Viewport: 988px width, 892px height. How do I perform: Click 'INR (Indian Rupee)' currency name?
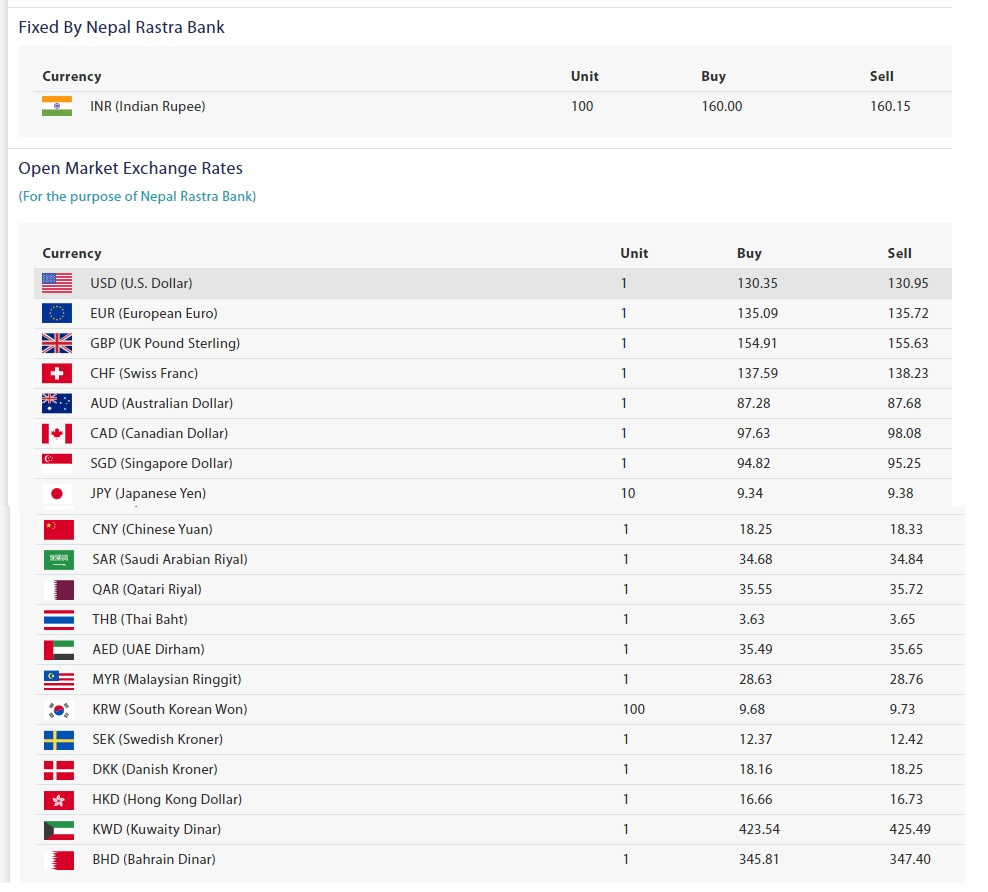click(x=148, y=106)
